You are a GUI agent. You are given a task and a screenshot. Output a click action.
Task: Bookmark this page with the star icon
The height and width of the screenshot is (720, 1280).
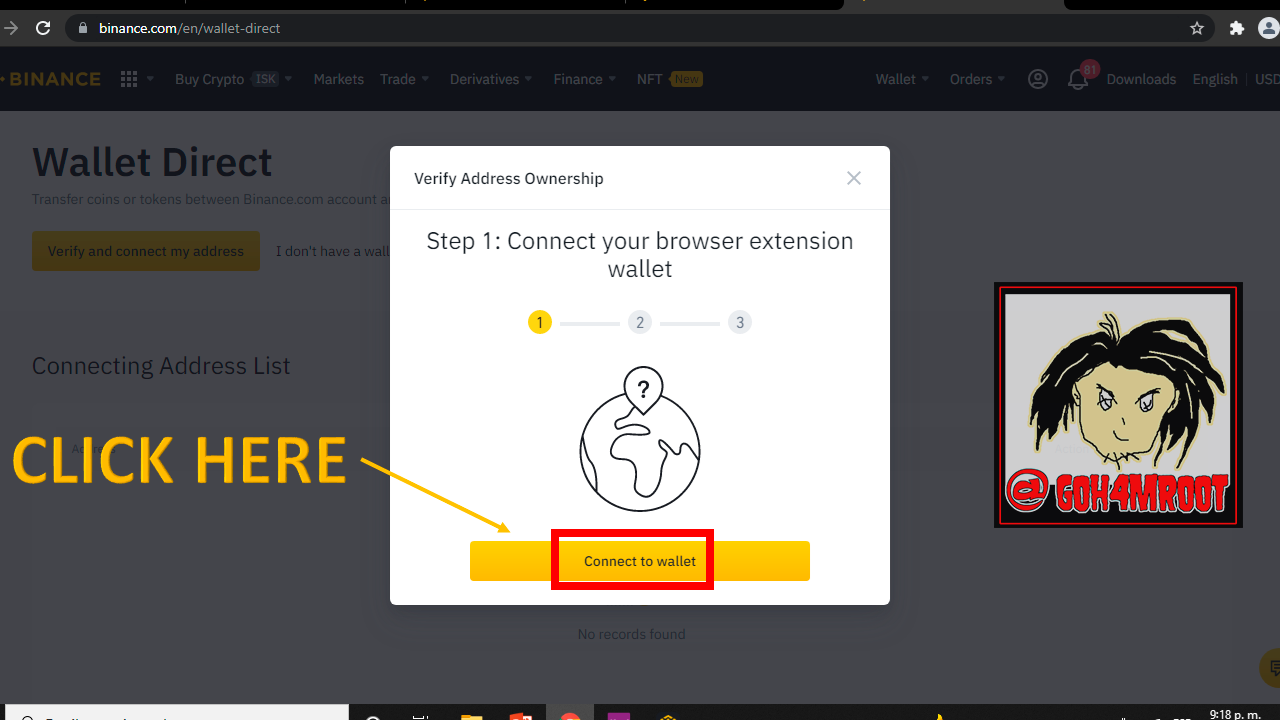1197,28
